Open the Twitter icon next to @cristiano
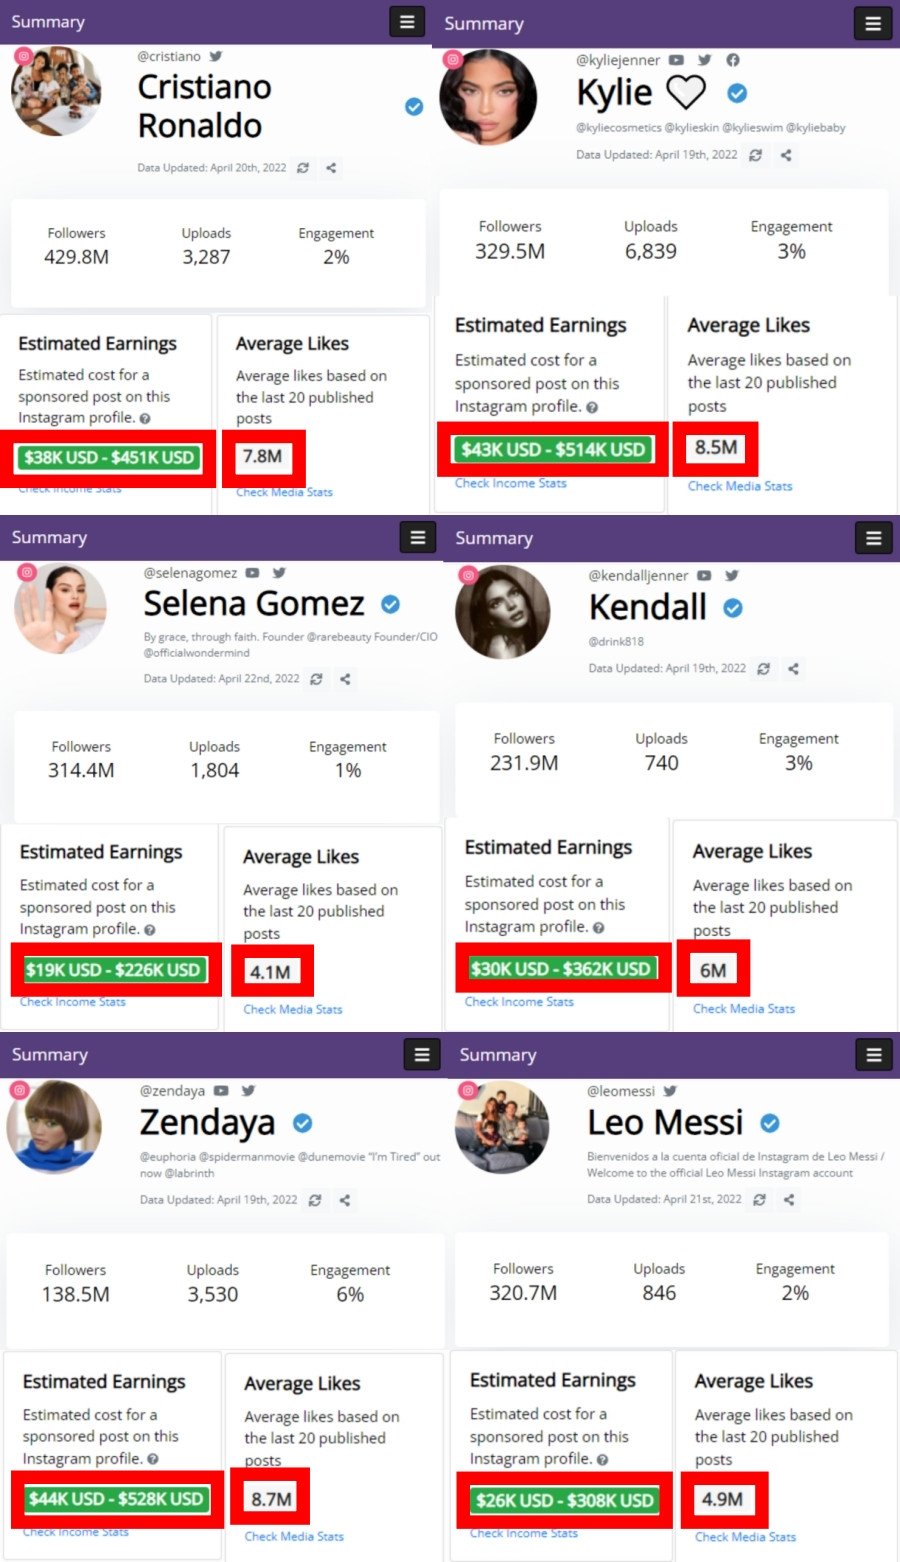 [x=216, y=57]
